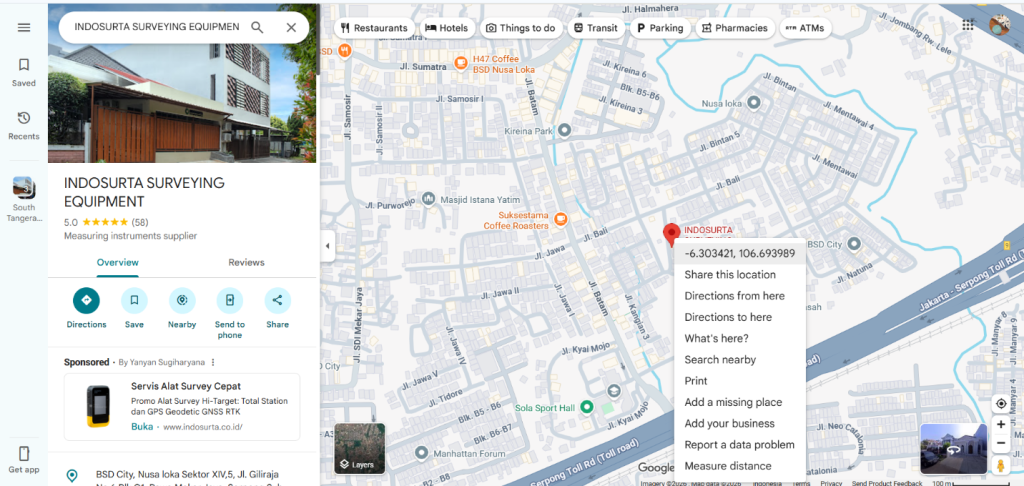The width and height of the screenshot is (1024, 486).
Task: Choose Share this location in context menu
Action: pos(740,275)
